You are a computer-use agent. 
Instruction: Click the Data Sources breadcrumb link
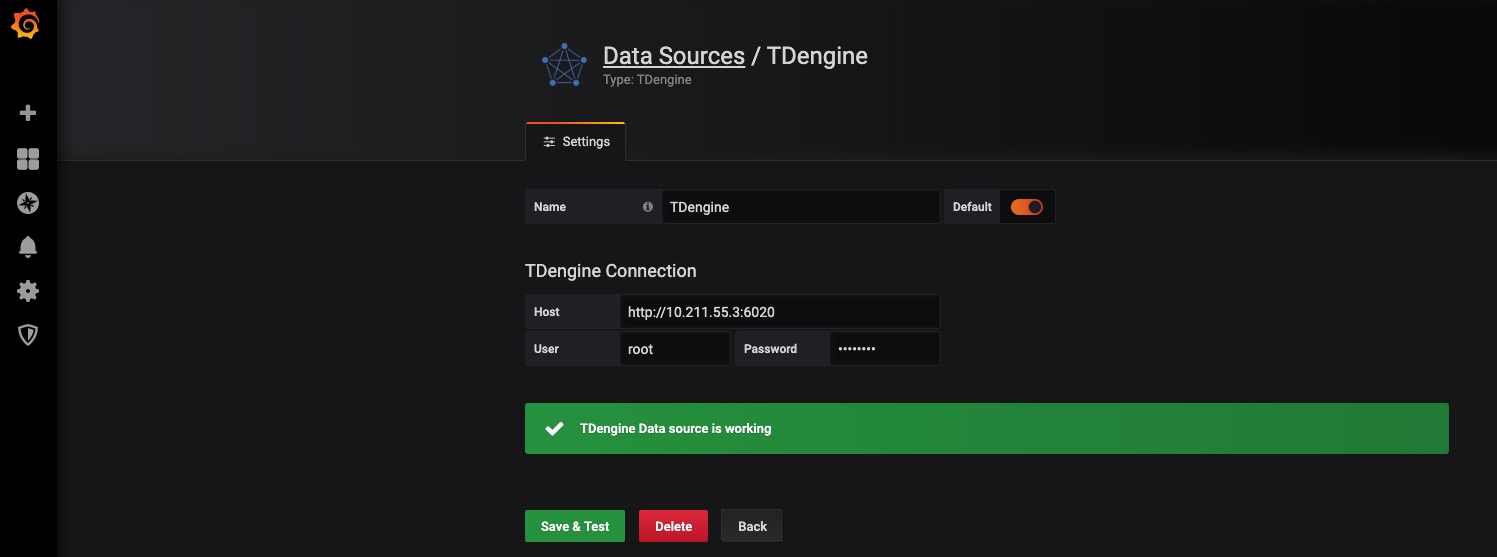[x=673, y=56]
